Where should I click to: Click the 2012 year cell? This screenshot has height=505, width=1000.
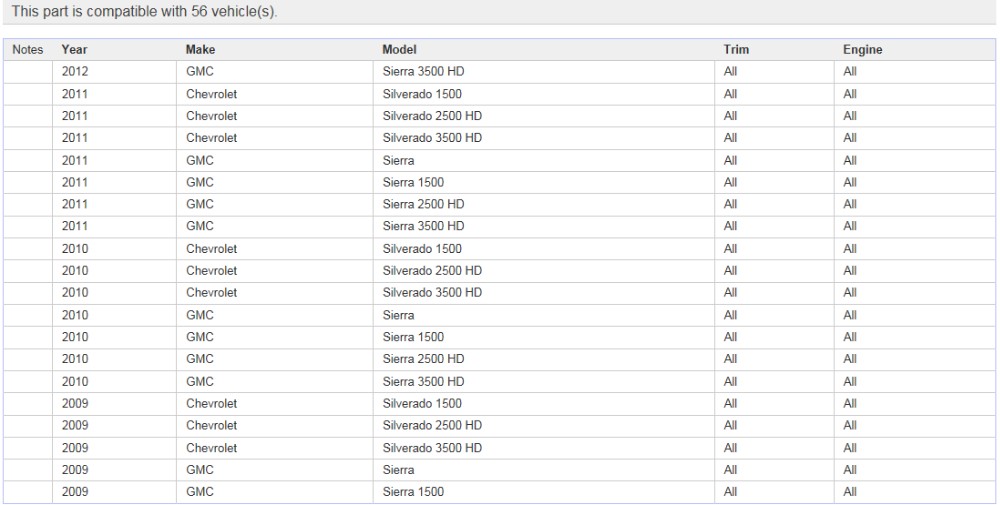tap(74, 72)
